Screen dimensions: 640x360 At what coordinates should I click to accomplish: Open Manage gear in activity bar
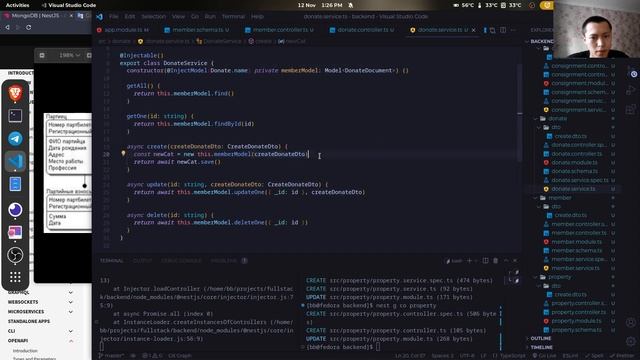(x=631, y=341)
